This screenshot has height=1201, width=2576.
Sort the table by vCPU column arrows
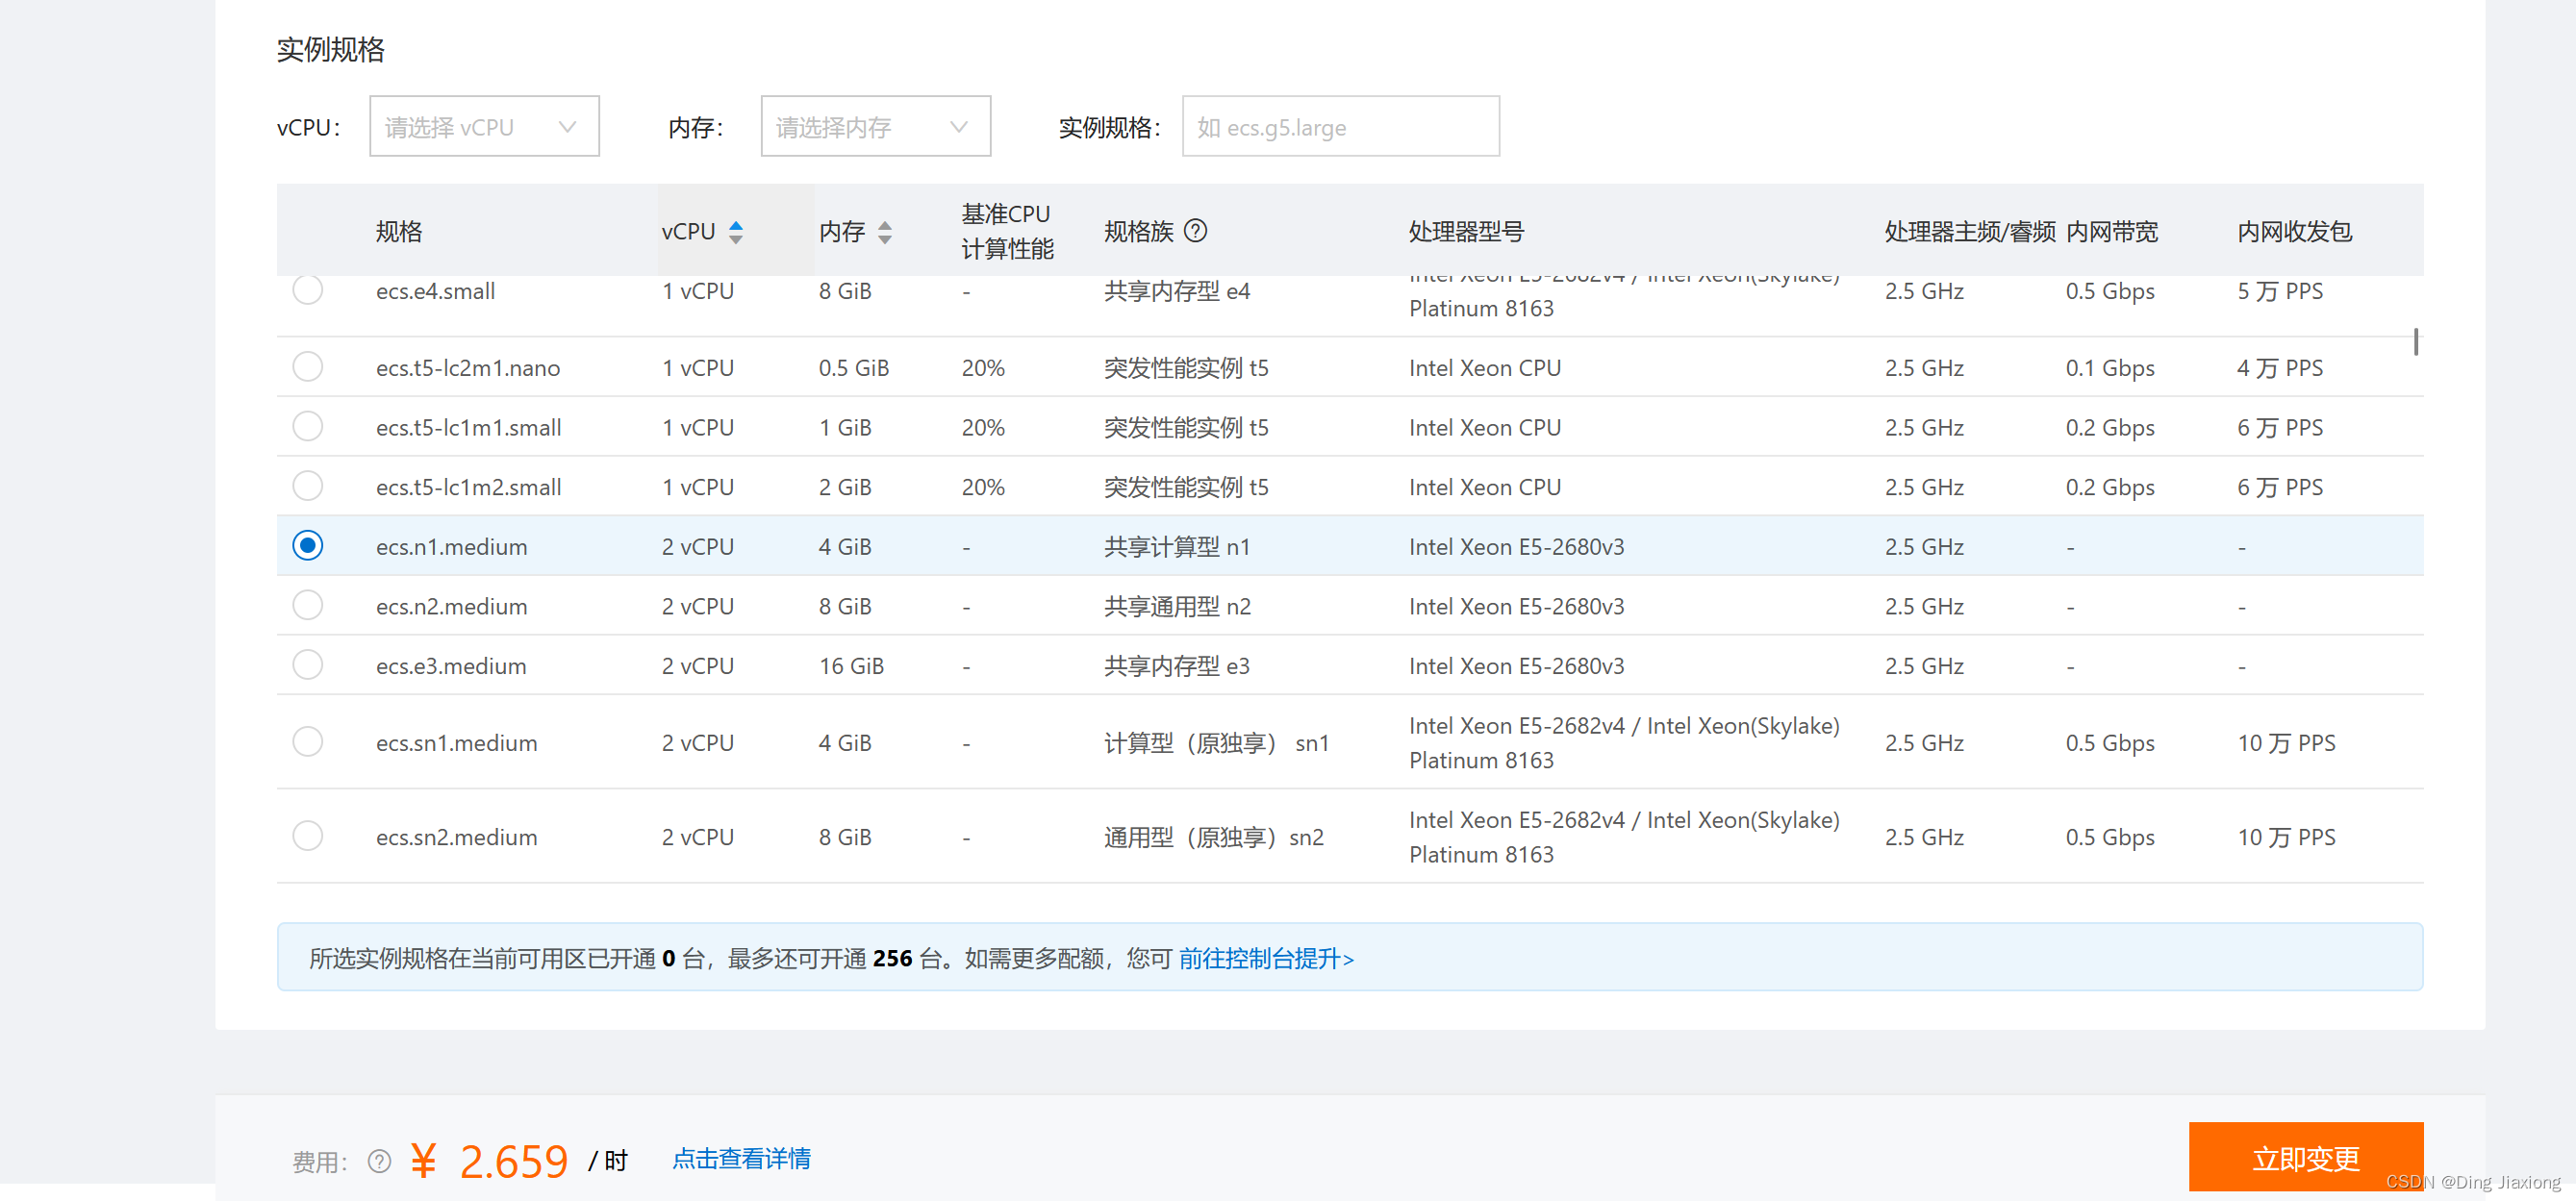(736, 232)
